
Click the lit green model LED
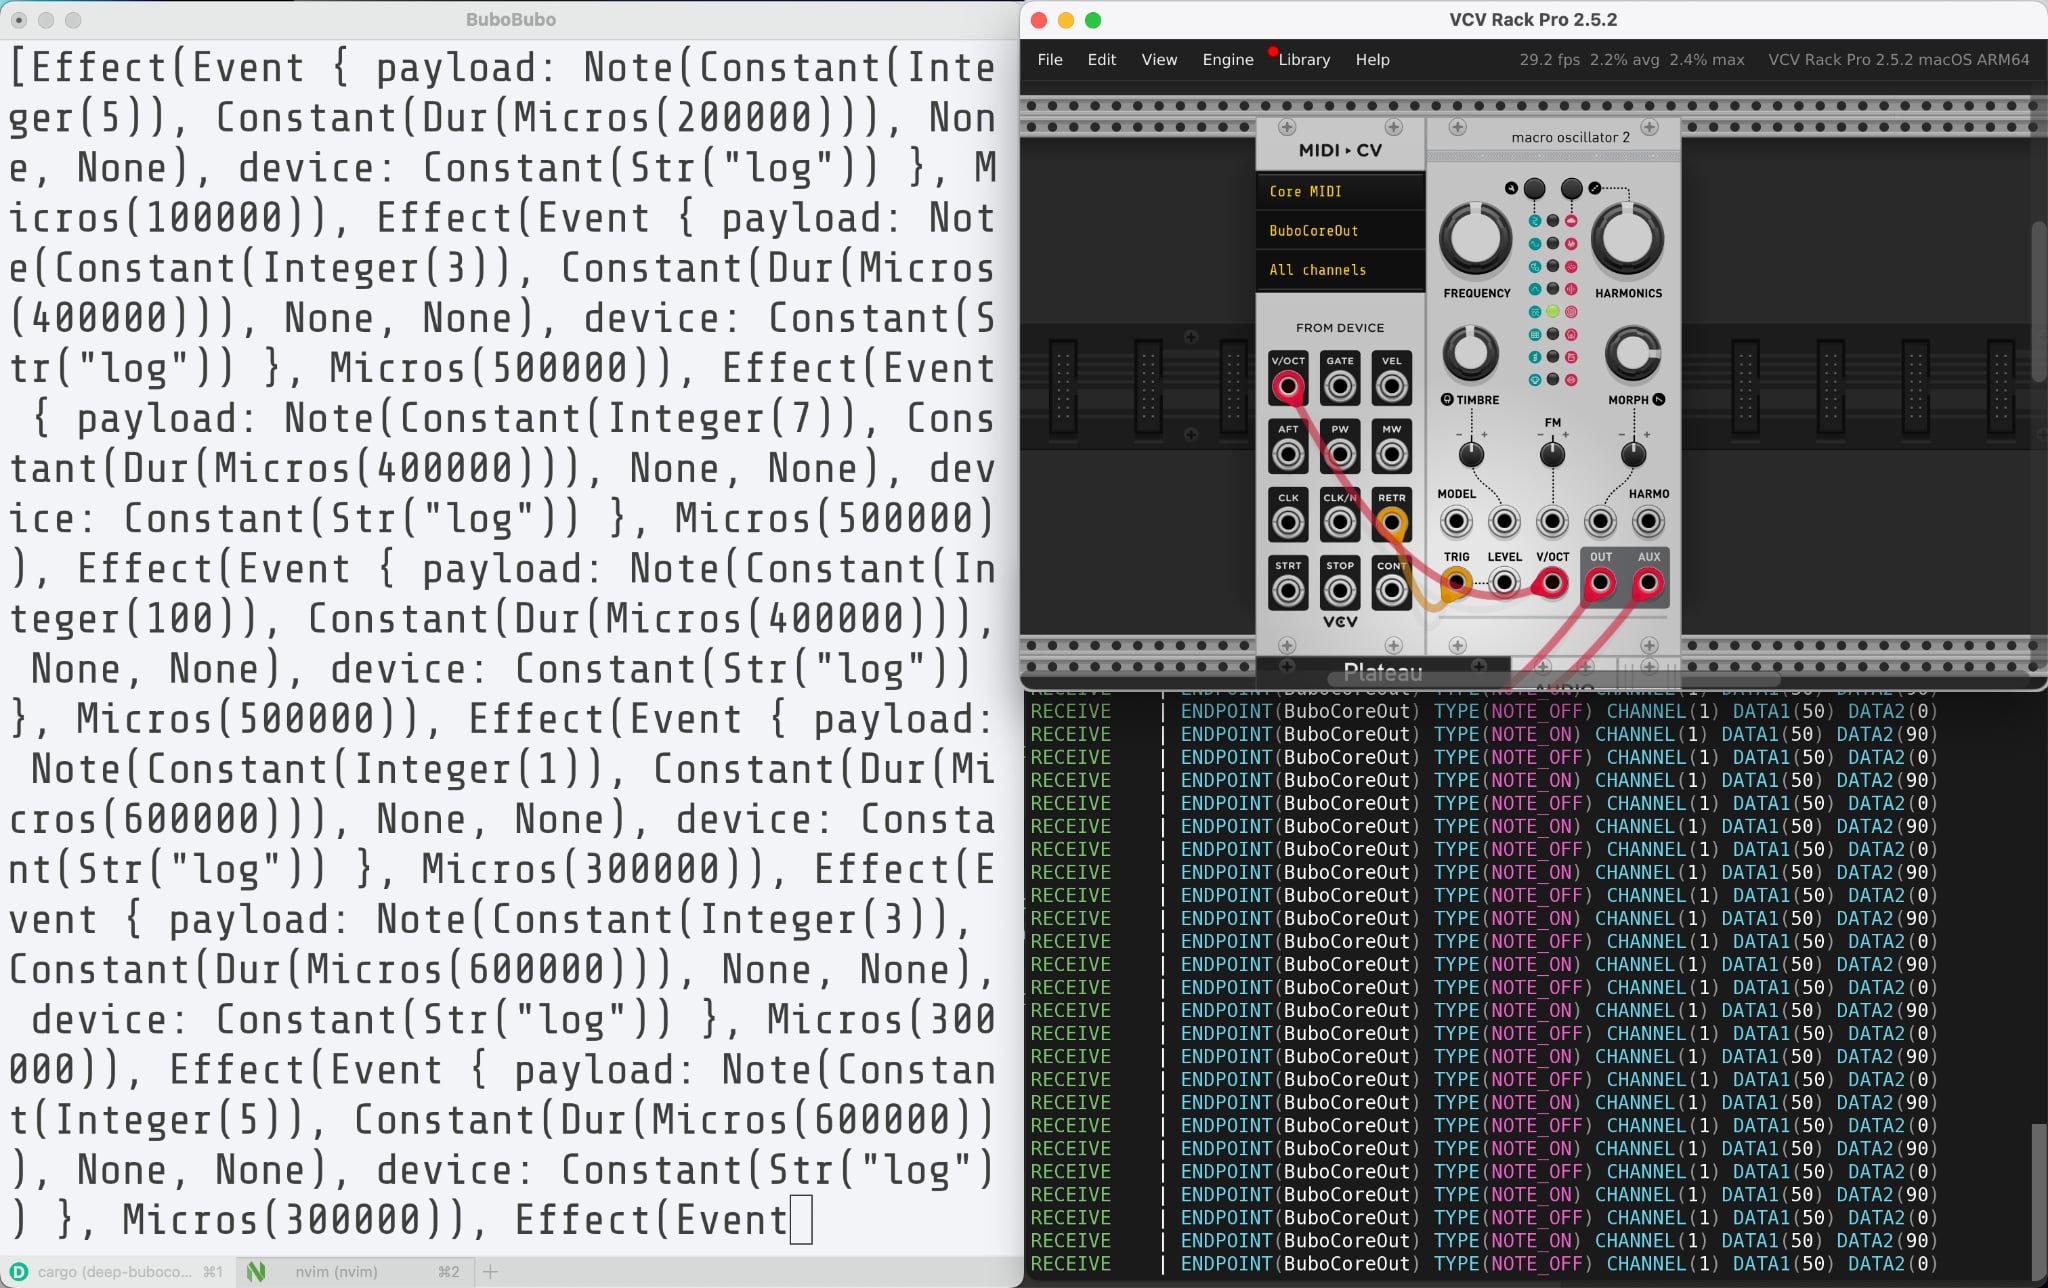1552,312
